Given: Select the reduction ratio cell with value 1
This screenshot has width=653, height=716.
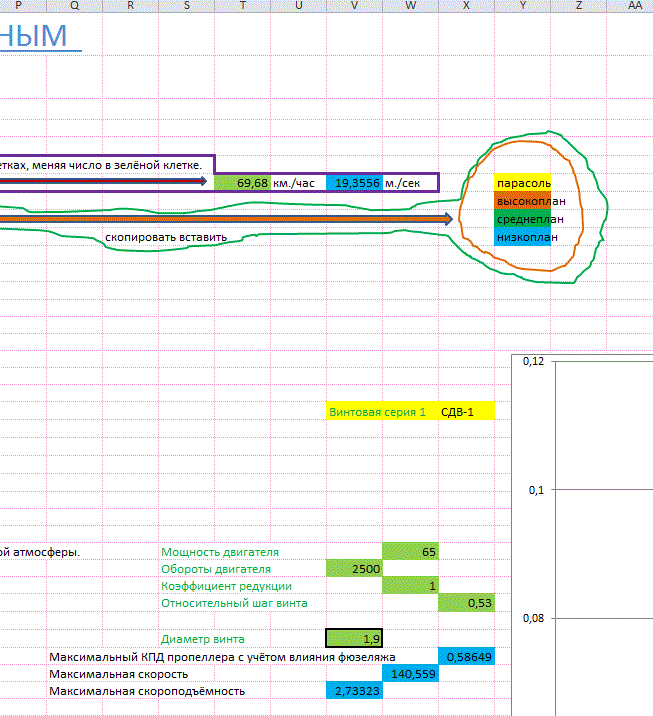Looking at the screenshot, I should click(410, 585).
